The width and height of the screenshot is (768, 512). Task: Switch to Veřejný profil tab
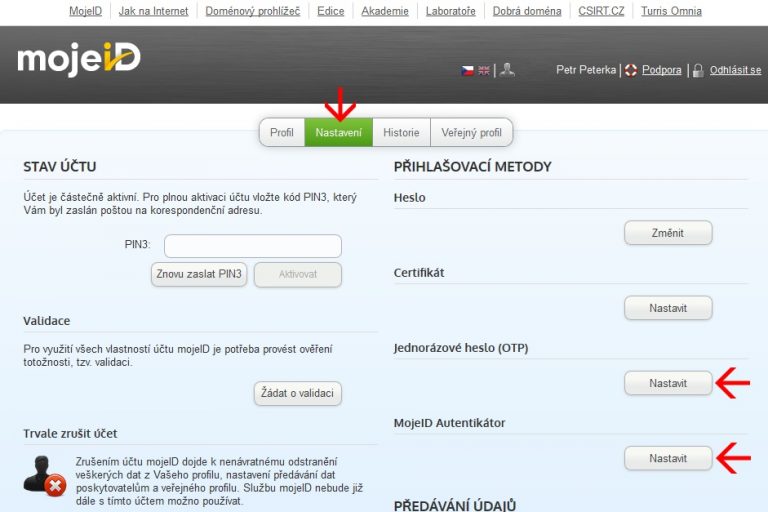(471, 132)
